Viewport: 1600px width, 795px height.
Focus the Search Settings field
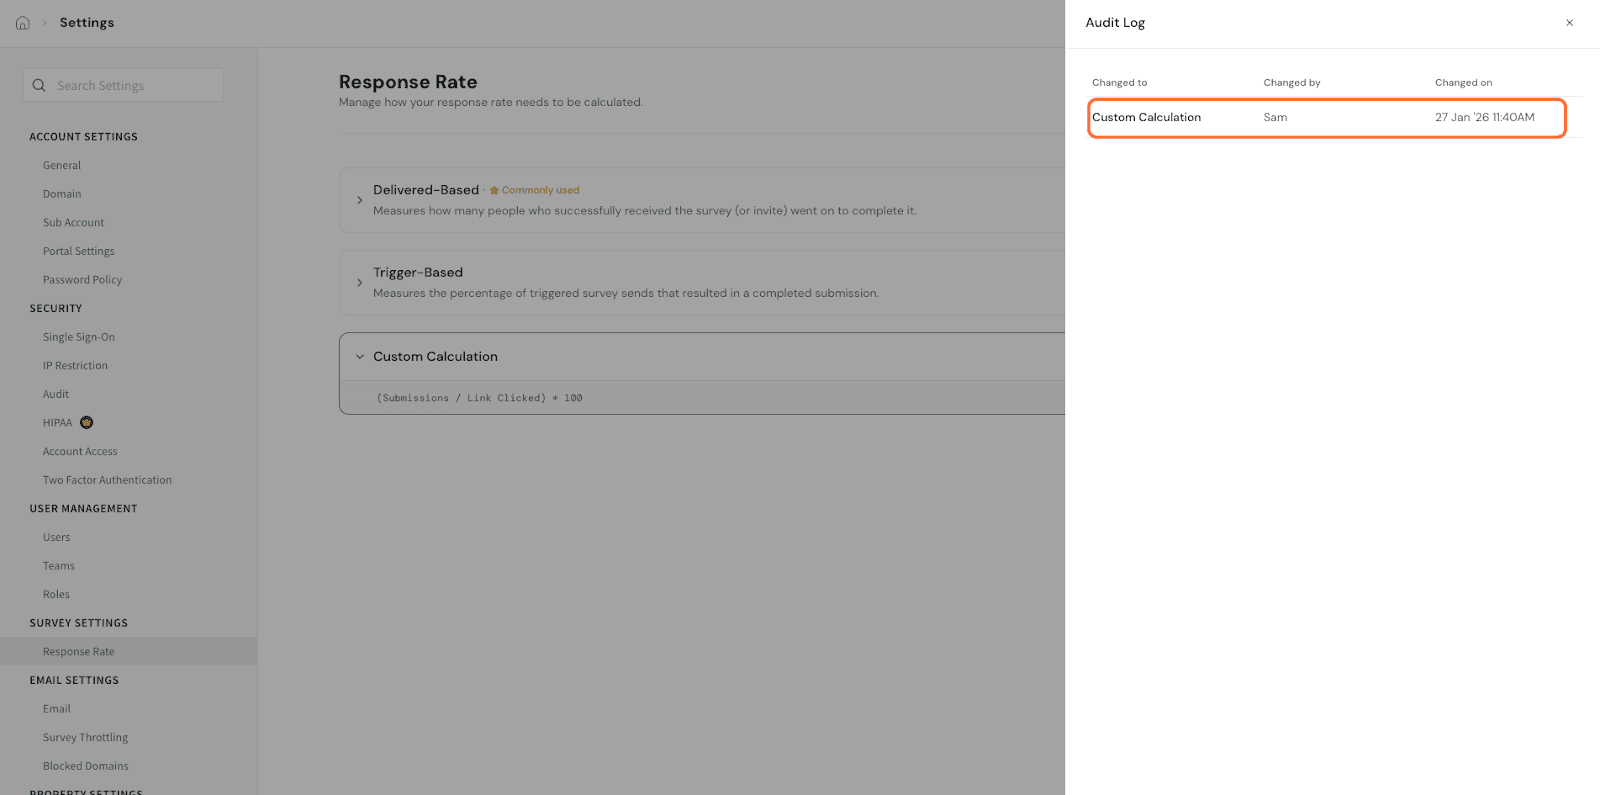[135, 86]
